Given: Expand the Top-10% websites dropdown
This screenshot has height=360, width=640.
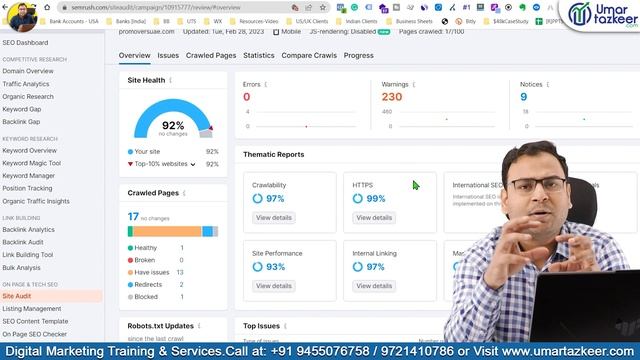Looking at the screenshot, I should [x=193, y=164].
